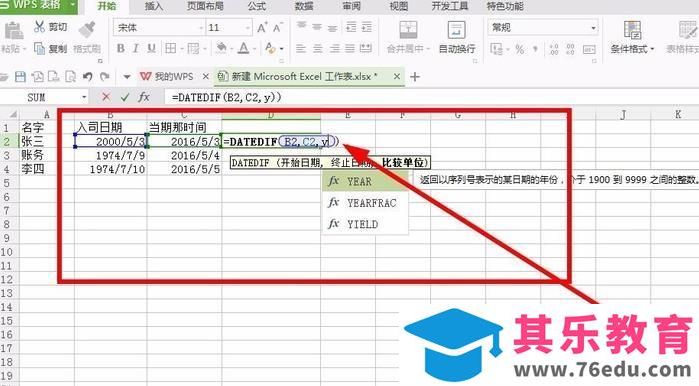Click the percent style icon
699x386 pixels.
tap(520, 49)
